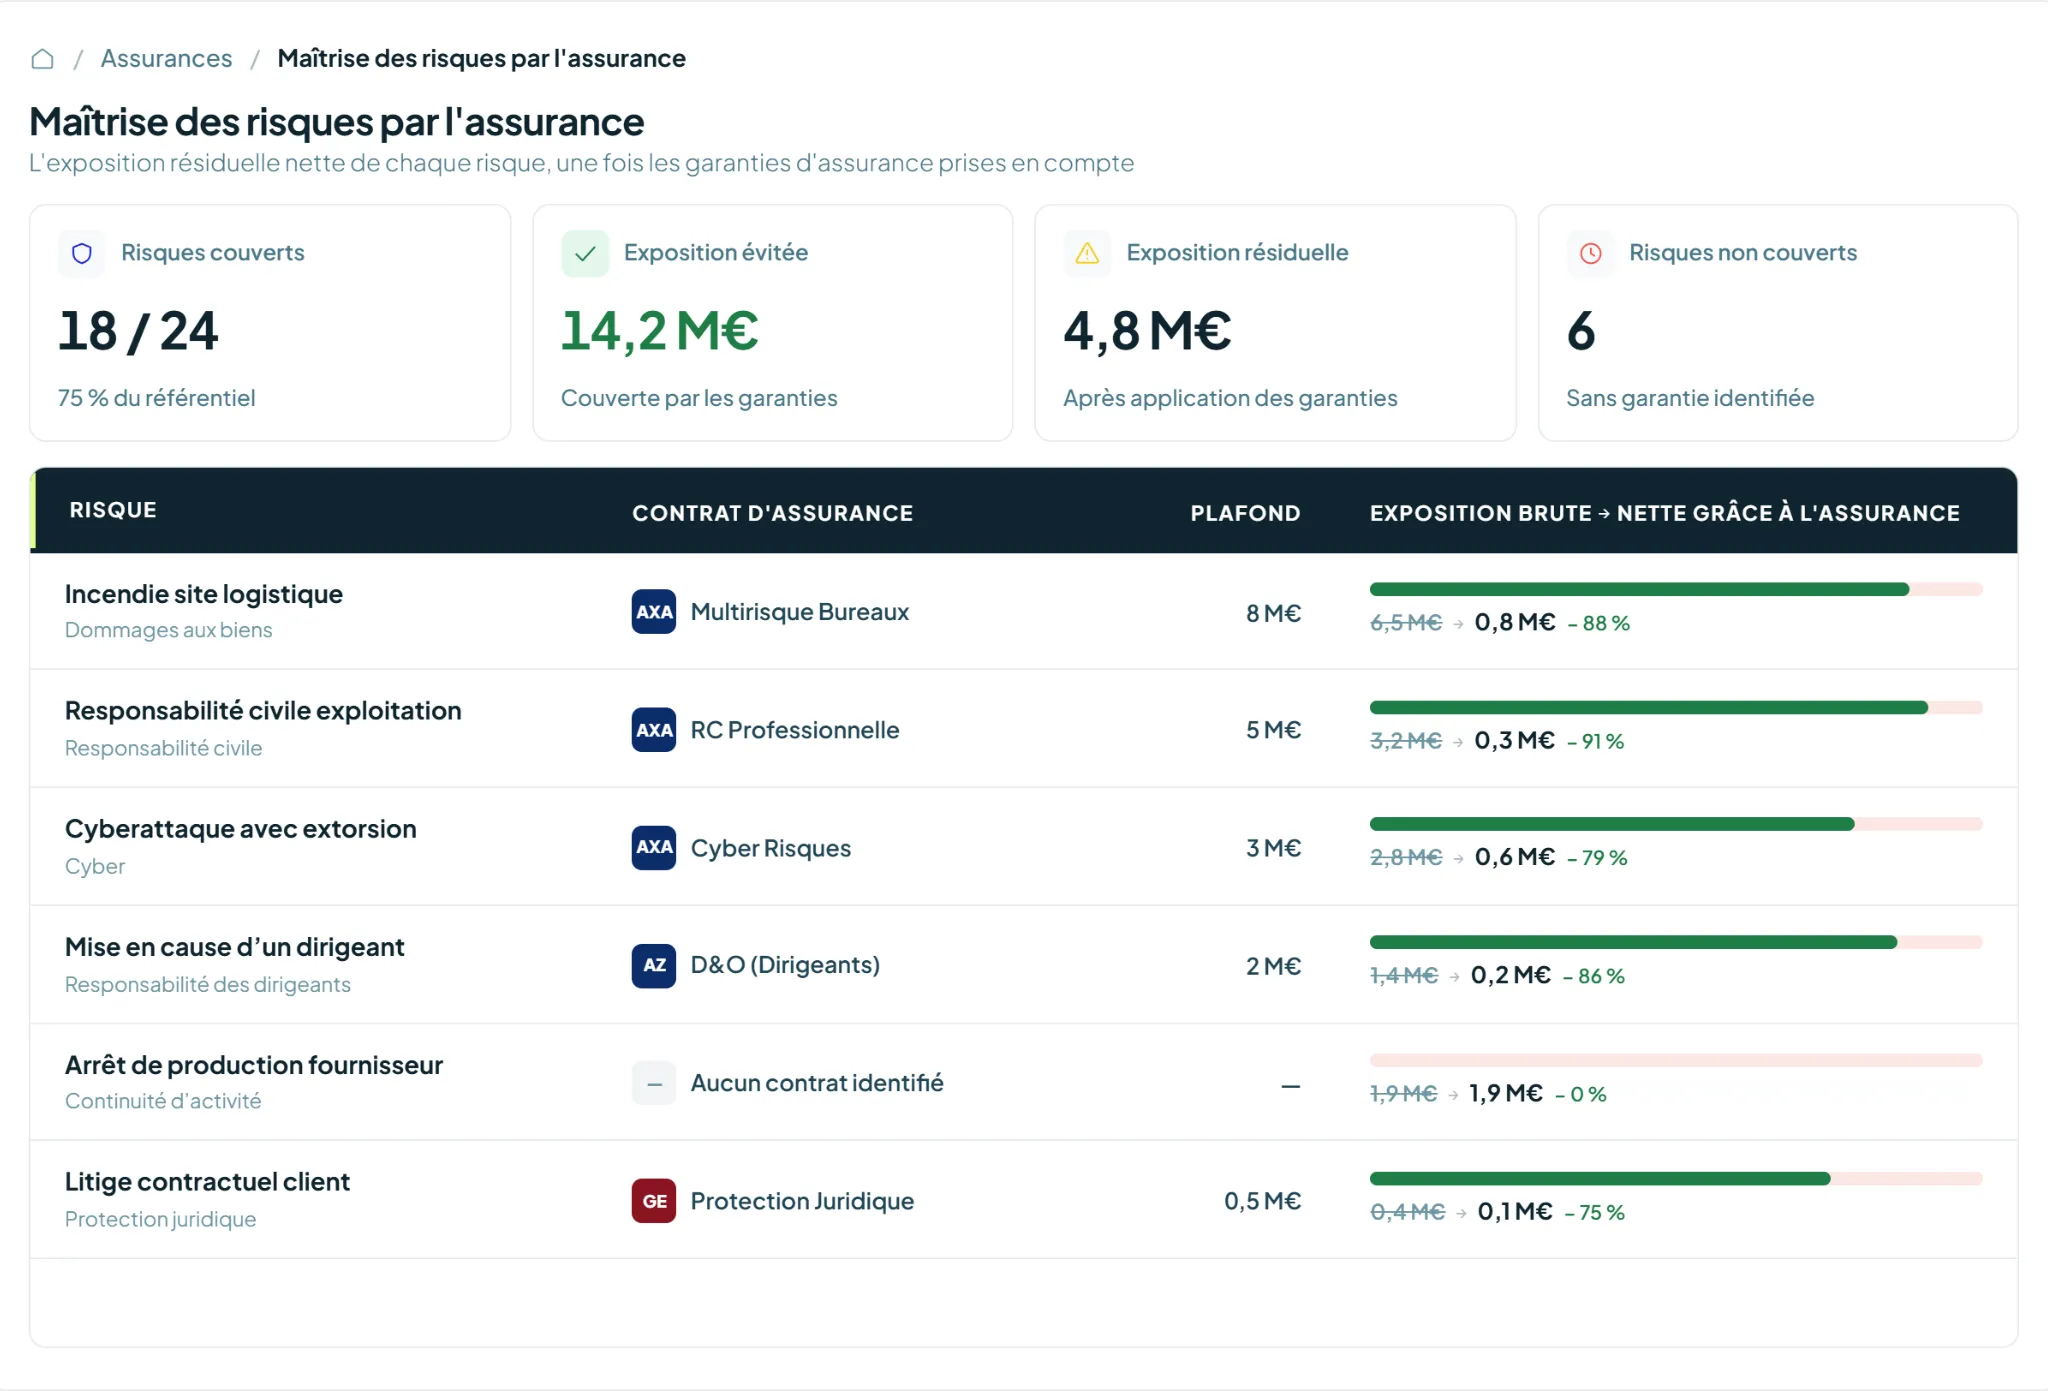Image resolution: width=2048 pixels, height=1391 pixels.
Task: Click the checkmark icon for Exposition évitée
Action: (585, 253)
